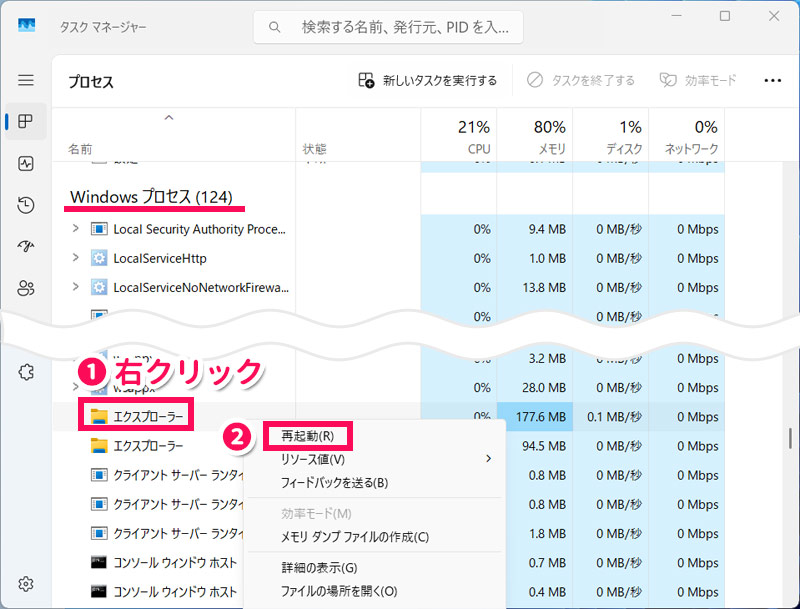
Task: Click the process list scrollbar thumb
Action: point(790,439)
